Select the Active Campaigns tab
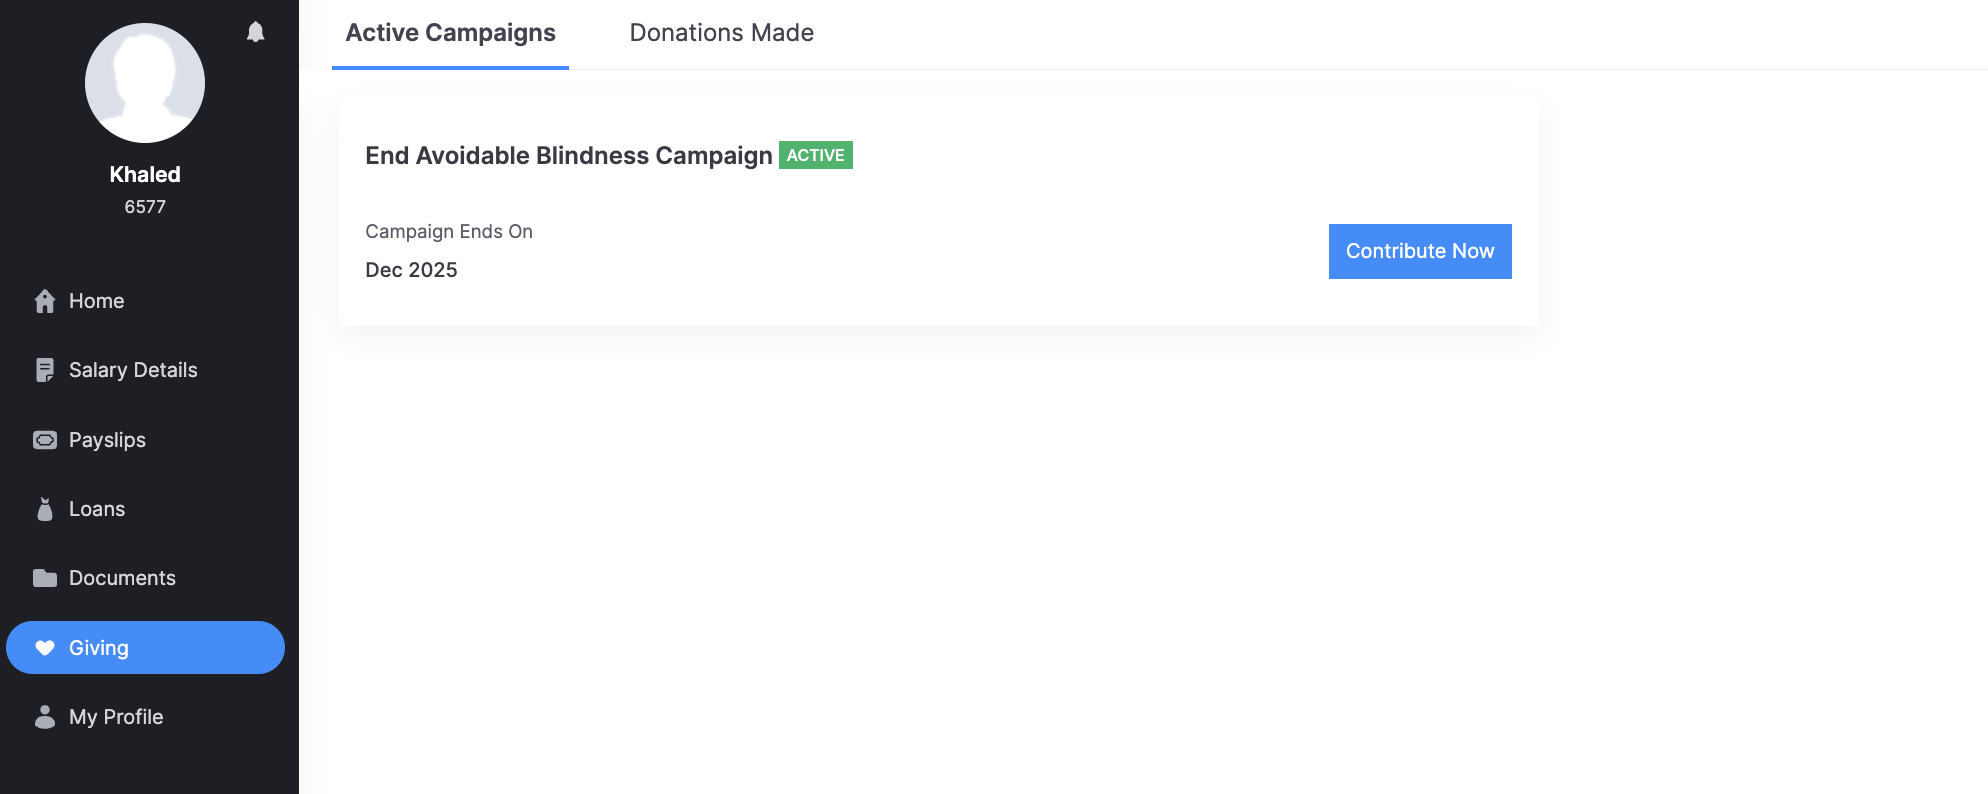The width and height of the screenshot is (1988, 794). click(450, 33)
